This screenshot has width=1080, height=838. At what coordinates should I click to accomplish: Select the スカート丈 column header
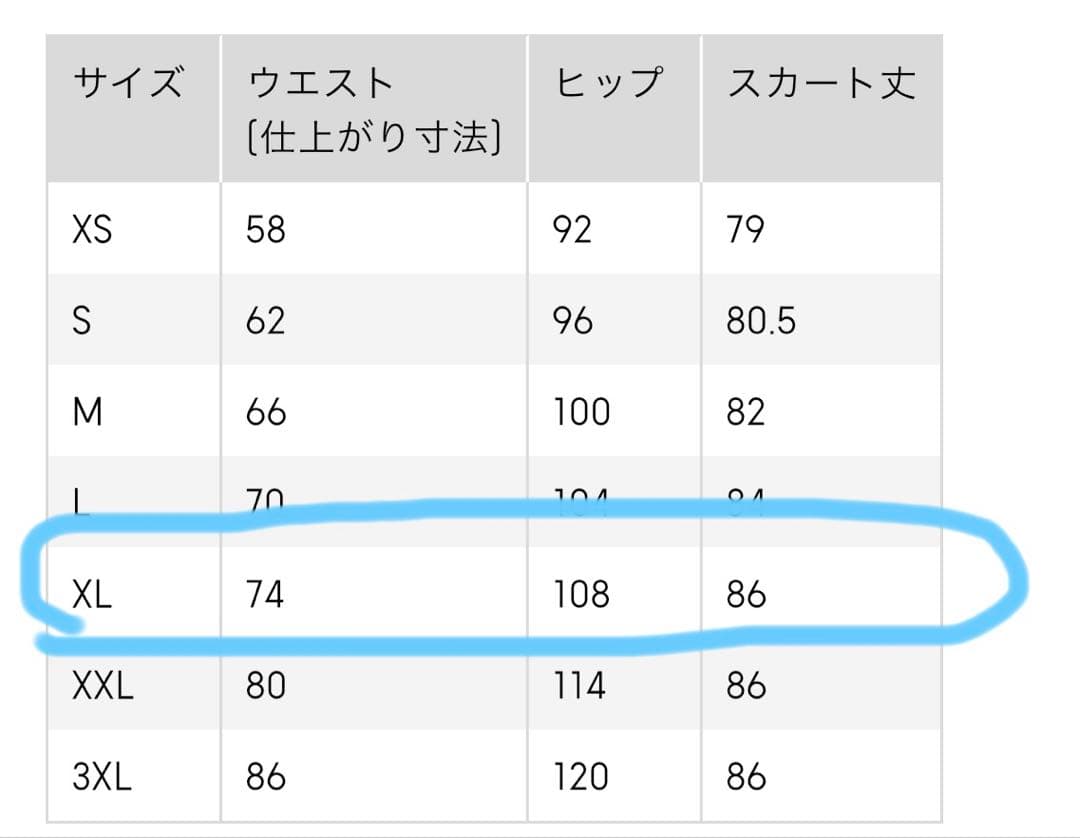pyautogui.click(x=820, y=82)
